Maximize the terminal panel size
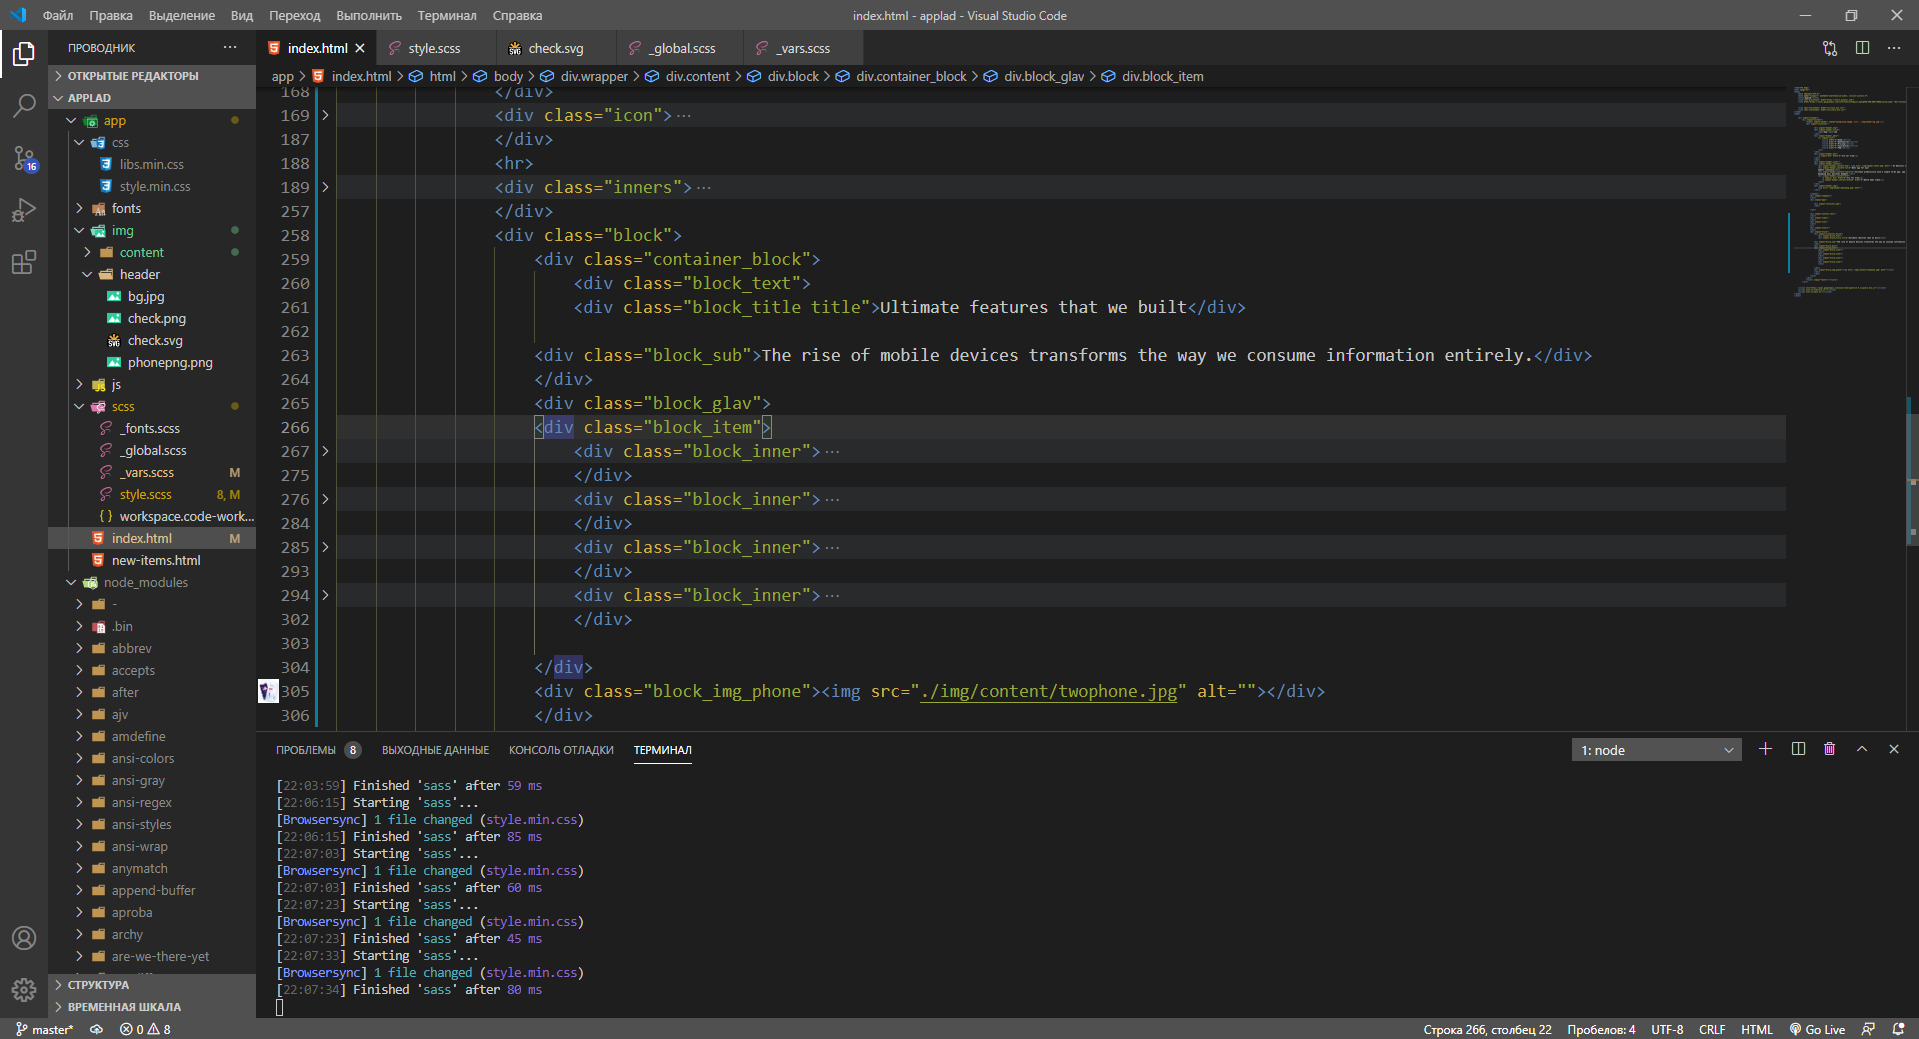This screenshot has height=1039, width=1919. [x=1862, y=749]
